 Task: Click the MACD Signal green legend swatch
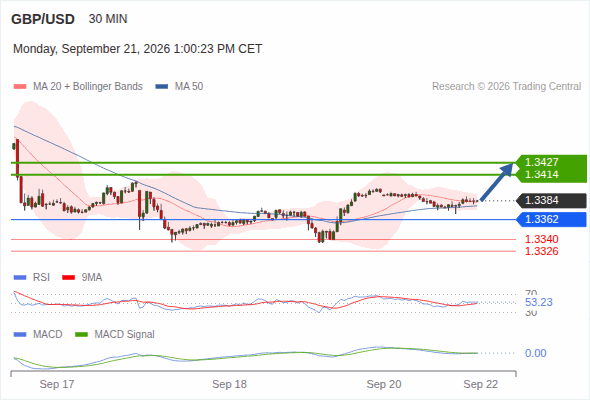click(81, 335)
